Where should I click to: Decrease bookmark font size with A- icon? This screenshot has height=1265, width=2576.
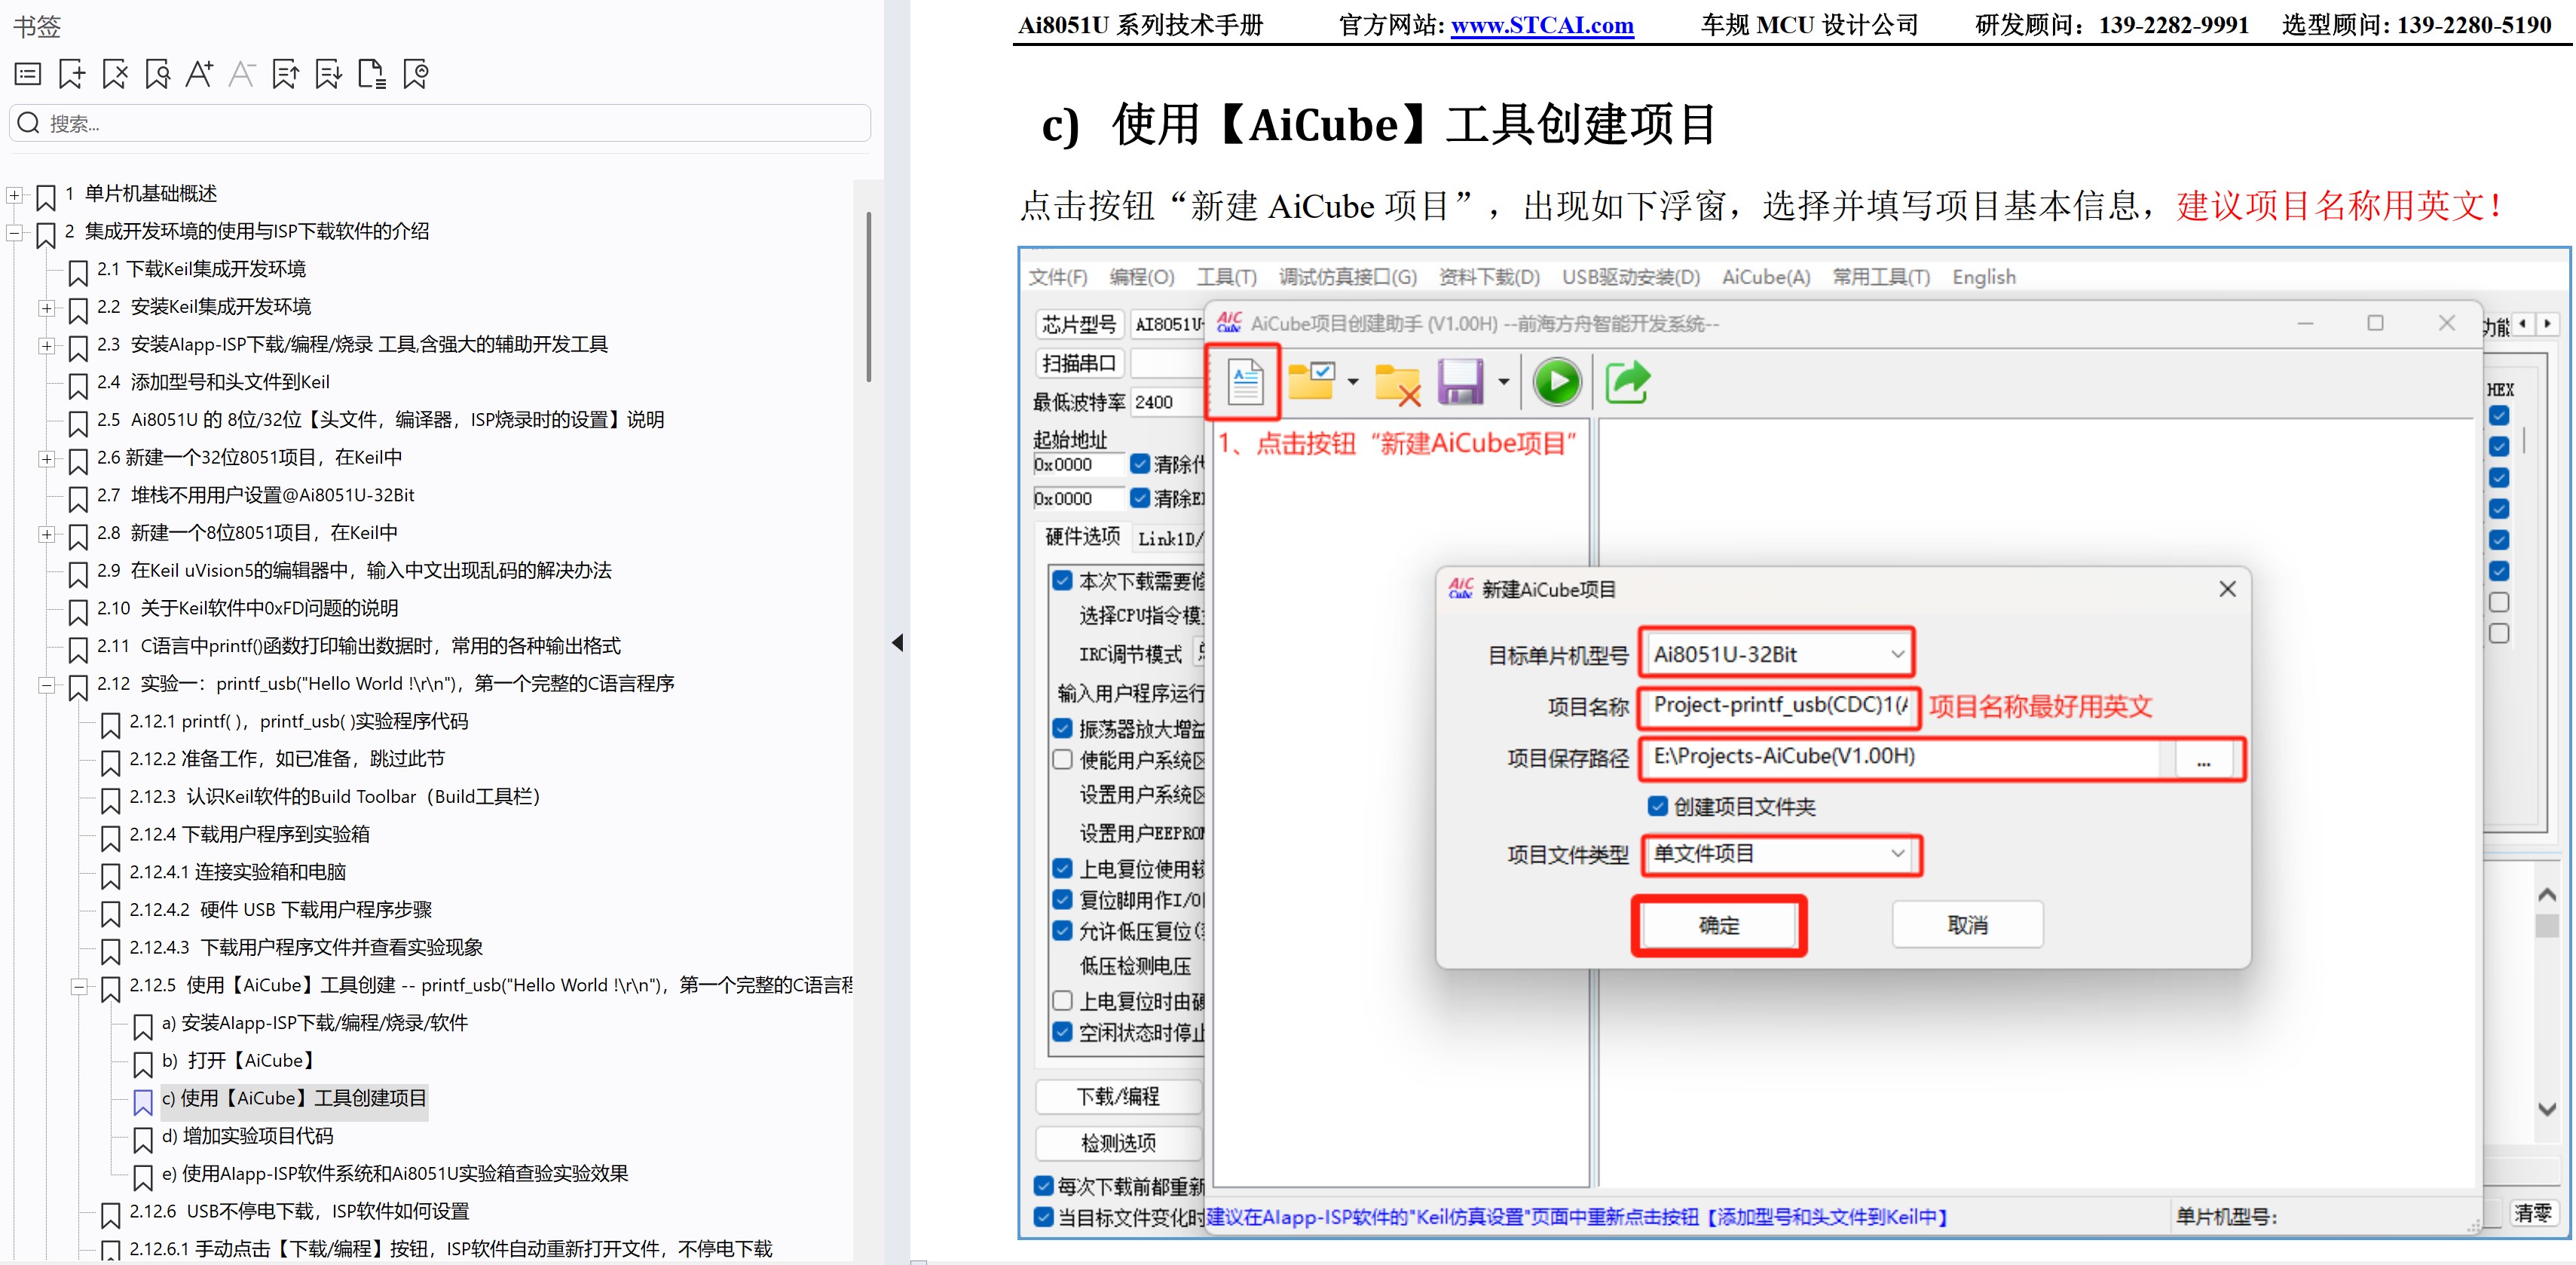click(242, 74)
